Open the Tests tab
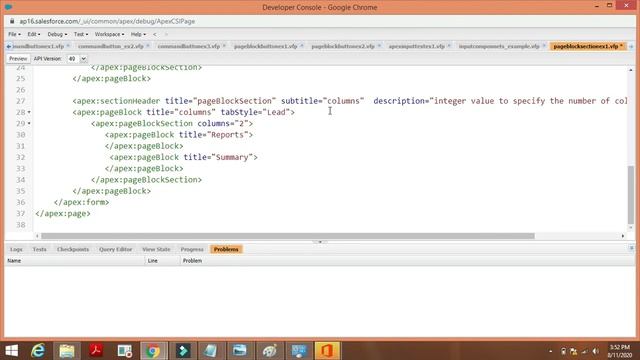Viewport: 640px width, 360px height. click(40, 249)
